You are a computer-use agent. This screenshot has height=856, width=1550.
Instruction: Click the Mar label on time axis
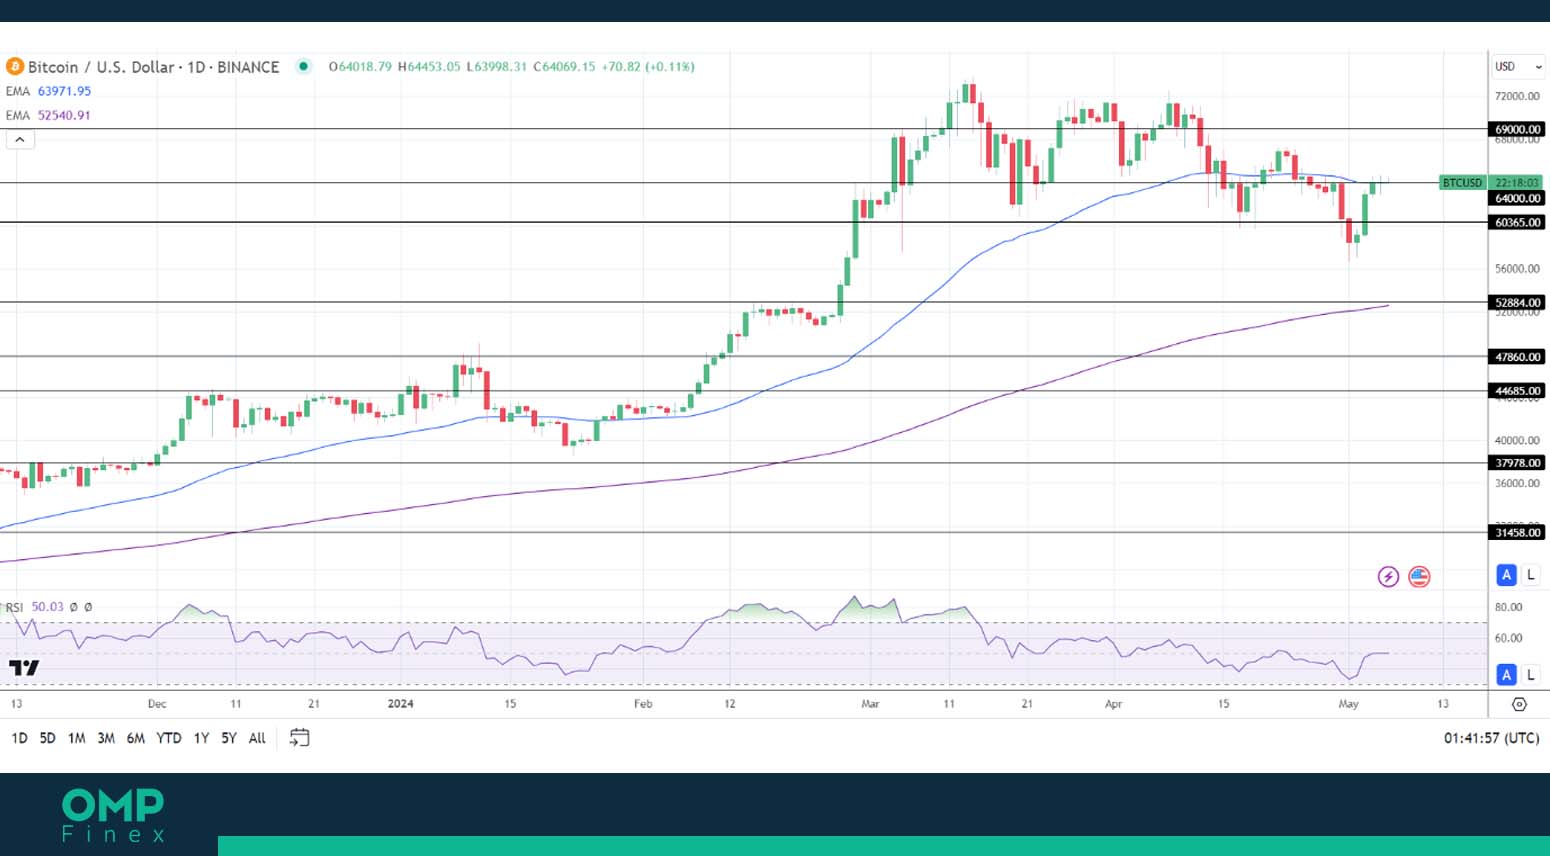[x=870, y=704]
